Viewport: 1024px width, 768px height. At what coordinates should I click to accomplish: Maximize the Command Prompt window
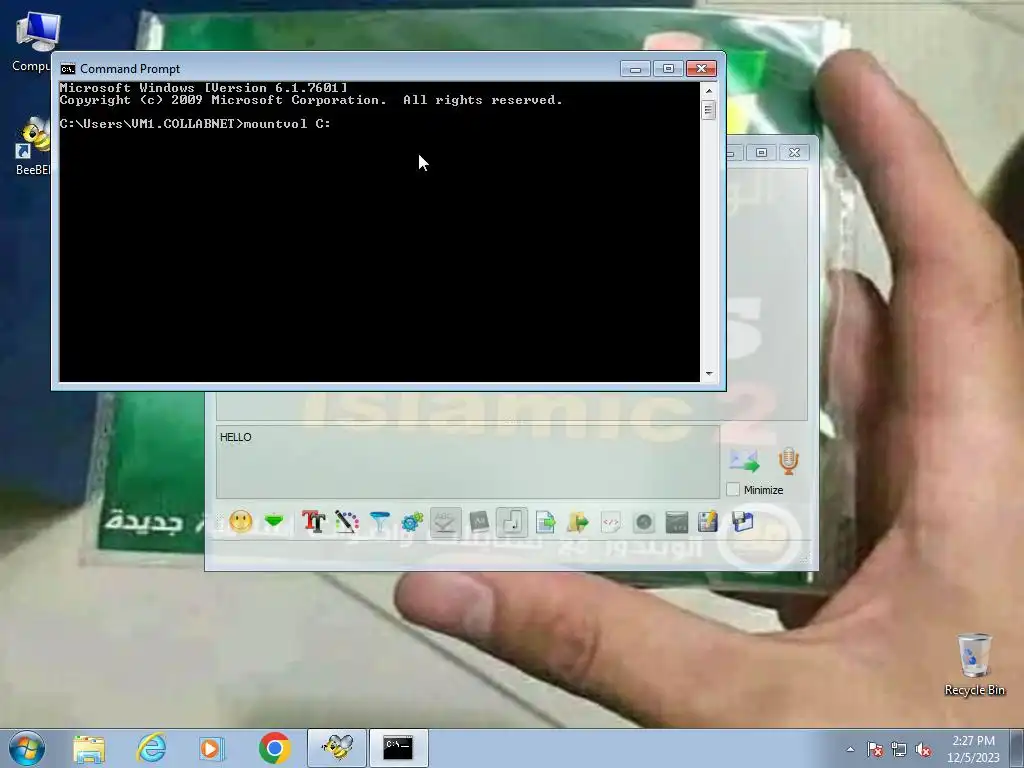pyautogui.click(x=668, y=69)
